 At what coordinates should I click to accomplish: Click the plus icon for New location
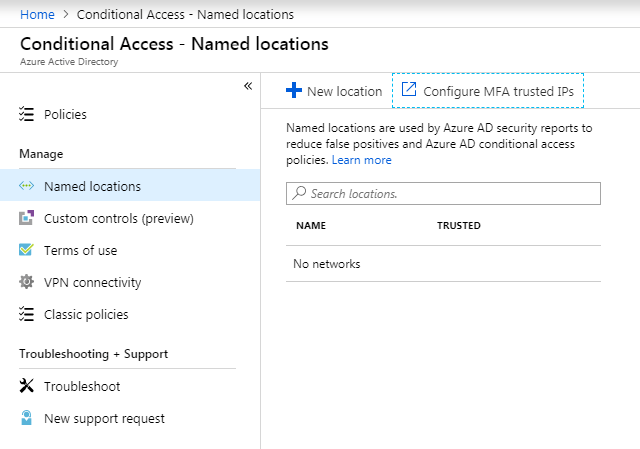pyautogui.click(x=294, y=91)
